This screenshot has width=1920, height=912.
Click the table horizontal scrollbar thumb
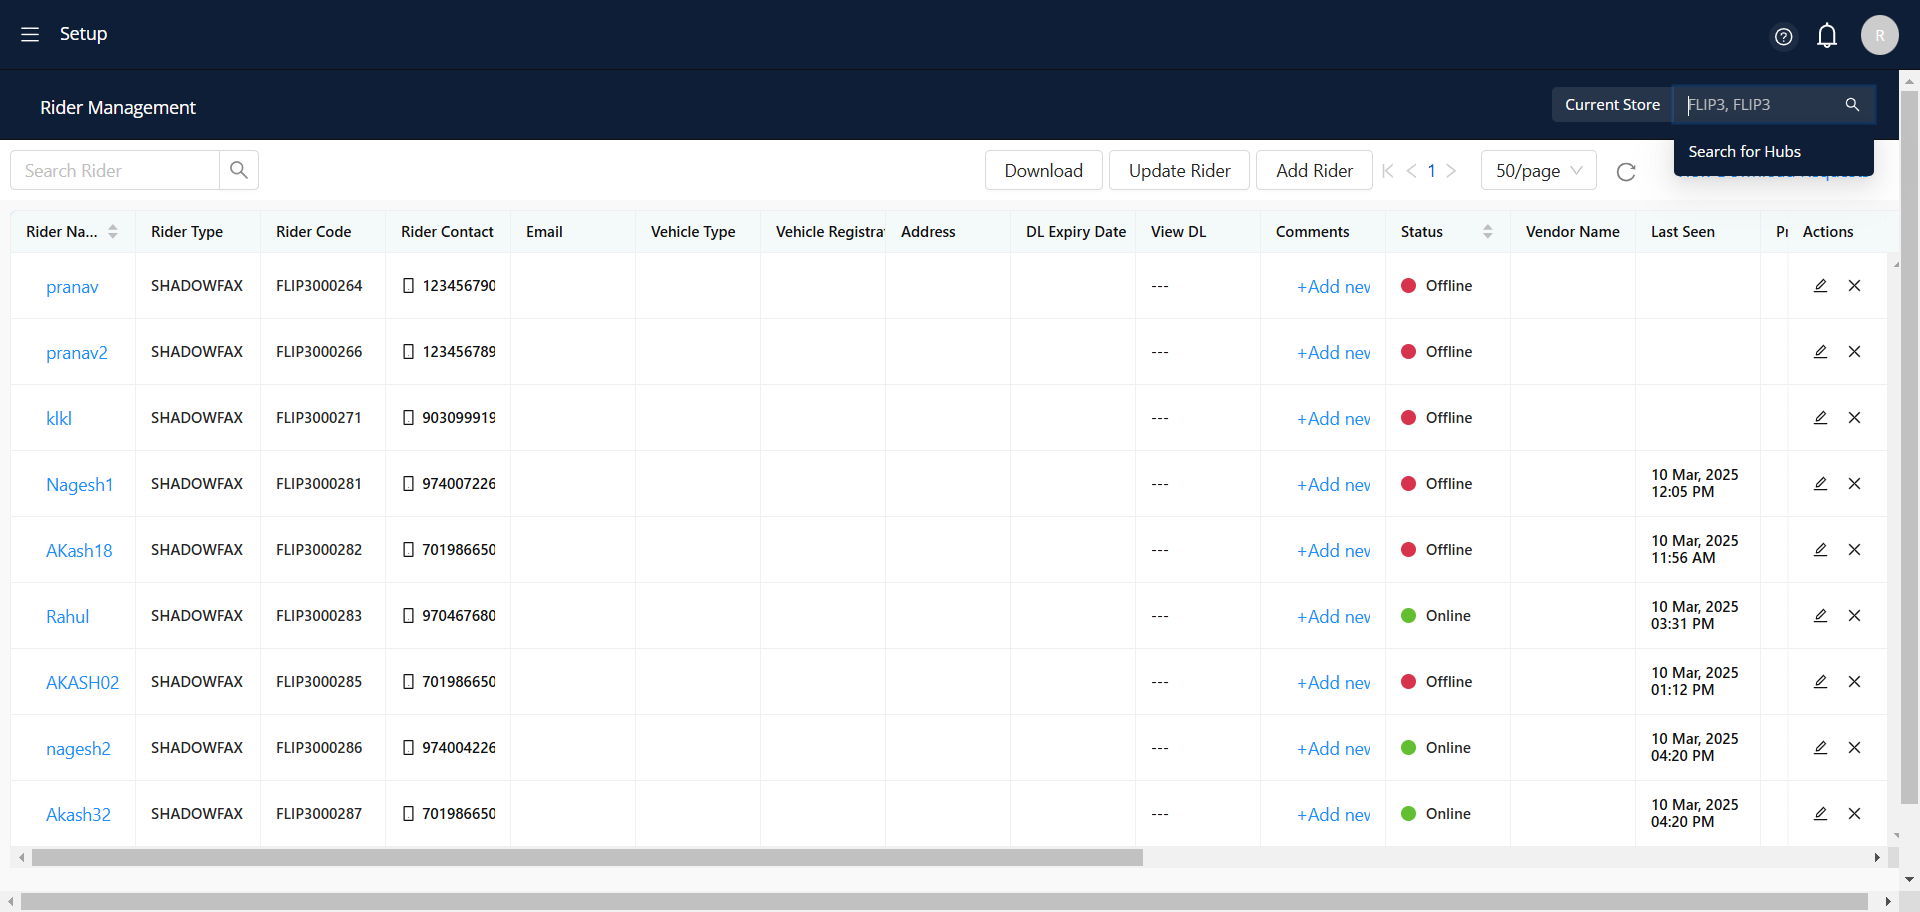click(587, 857)
